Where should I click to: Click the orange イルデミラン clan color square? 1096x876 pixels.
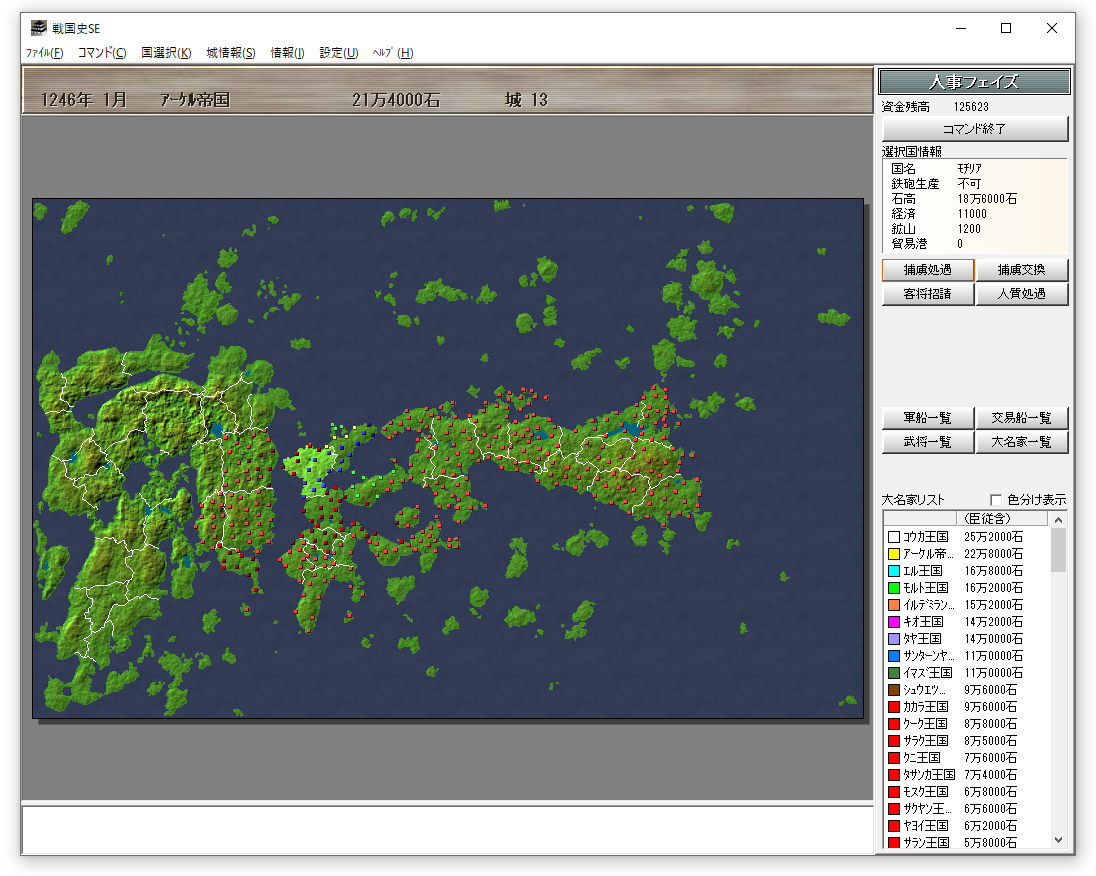pos(893,605)
